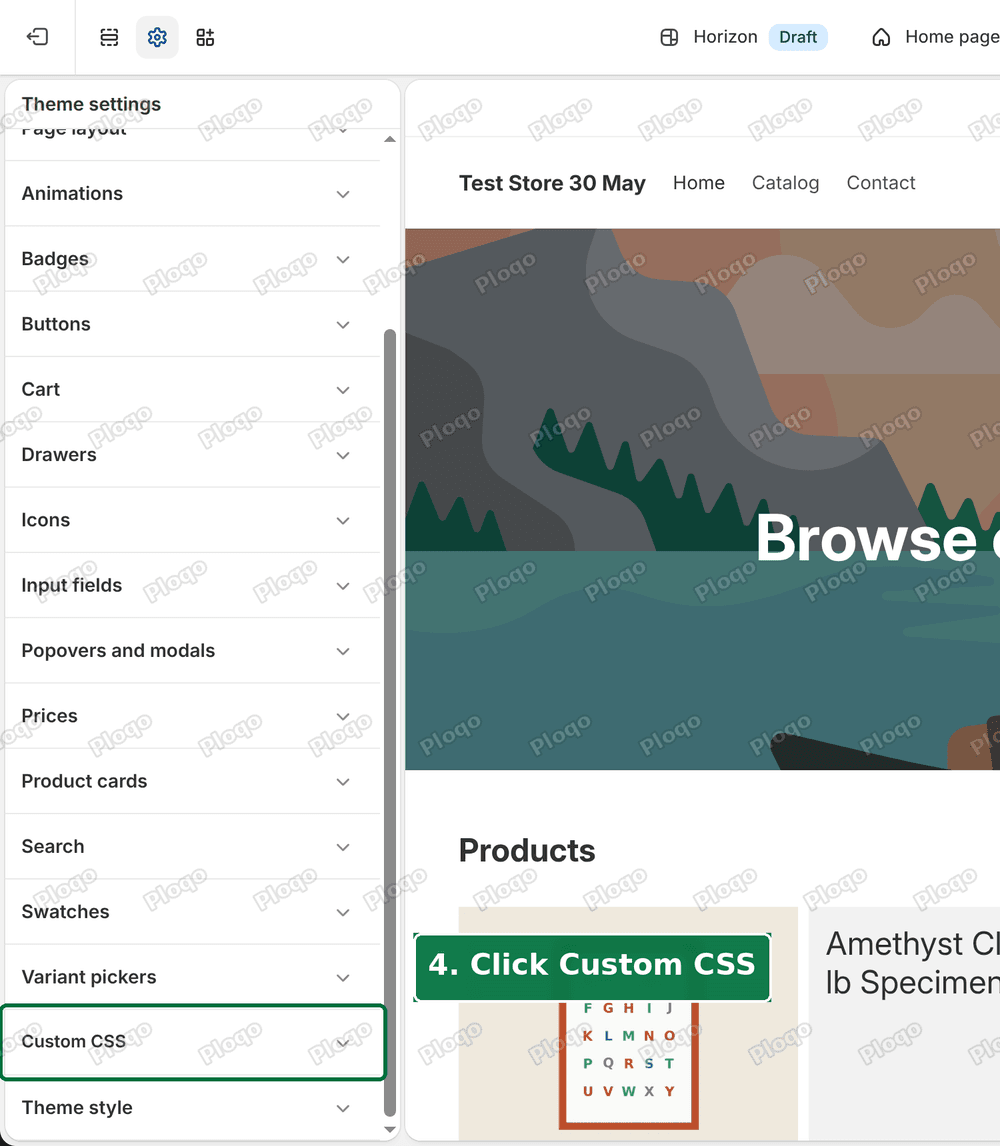Expand the Icons settings section
This screenshot has width=1000, height=1146.
[x=192, y=520]
